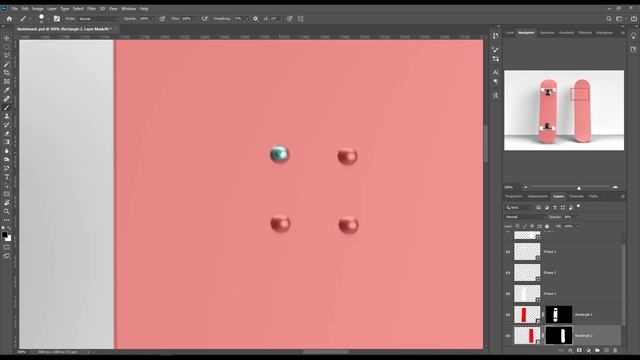640x360 pixels.
Task: Open the Filter menu
Action: click(91, 9)
